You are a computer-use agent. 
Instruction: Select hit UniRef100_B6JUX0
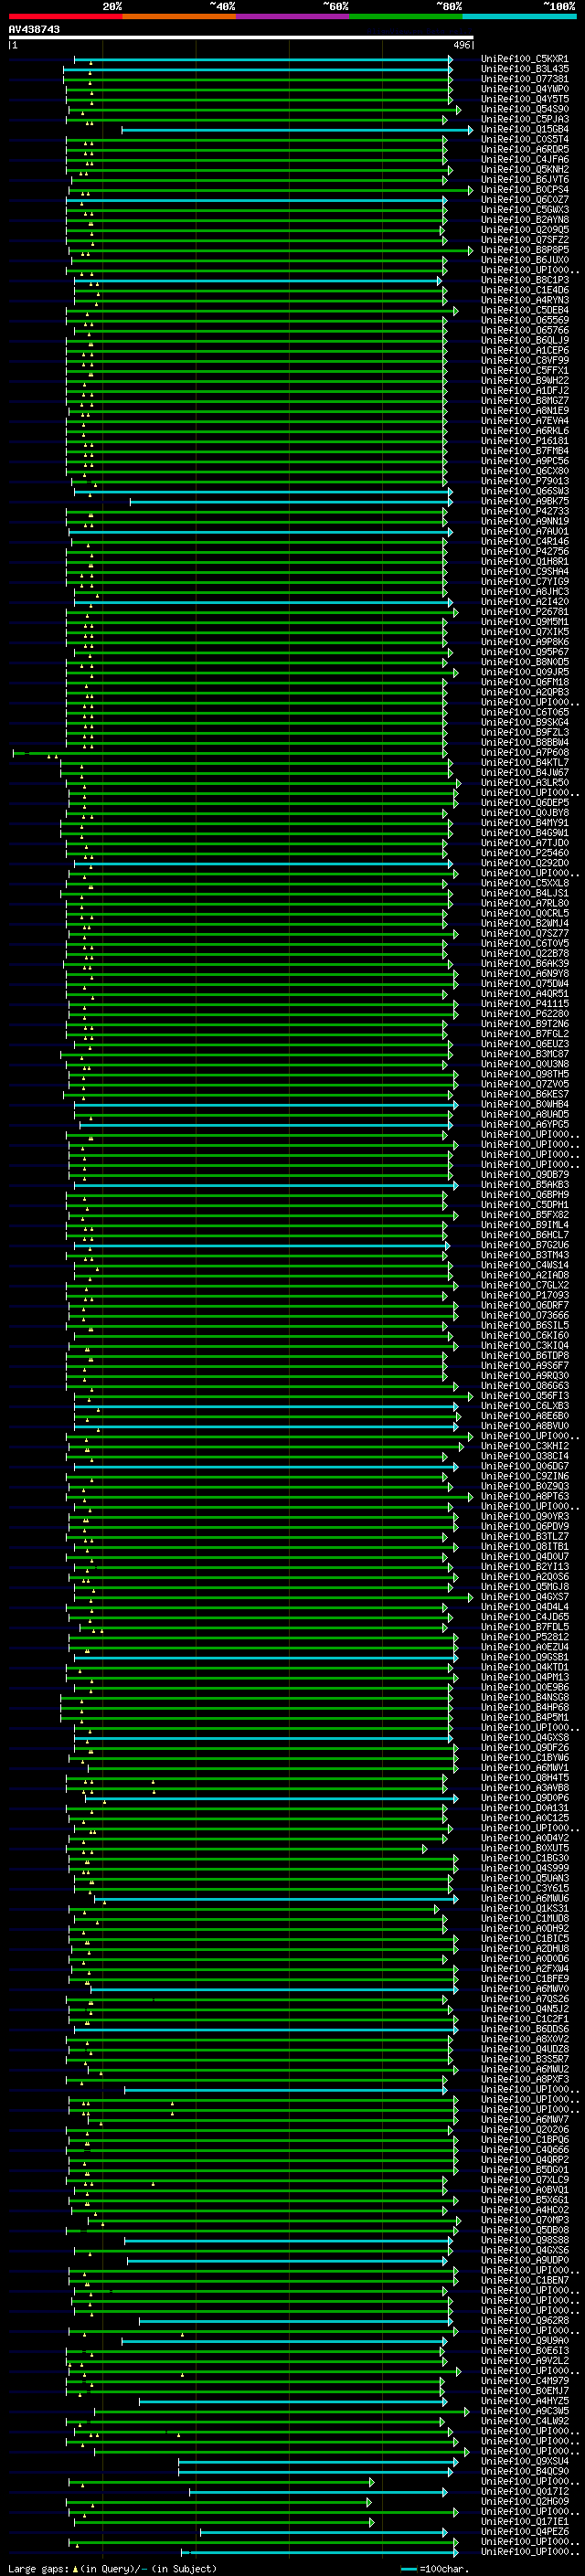[x=525, y=260]
